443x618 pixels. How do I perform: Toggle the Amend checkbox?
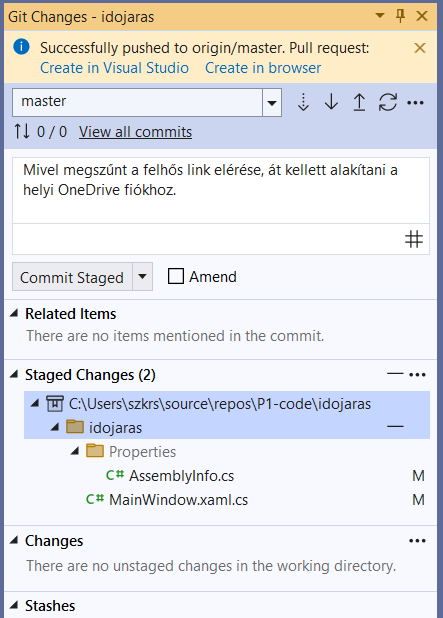(x=176, y=276)
